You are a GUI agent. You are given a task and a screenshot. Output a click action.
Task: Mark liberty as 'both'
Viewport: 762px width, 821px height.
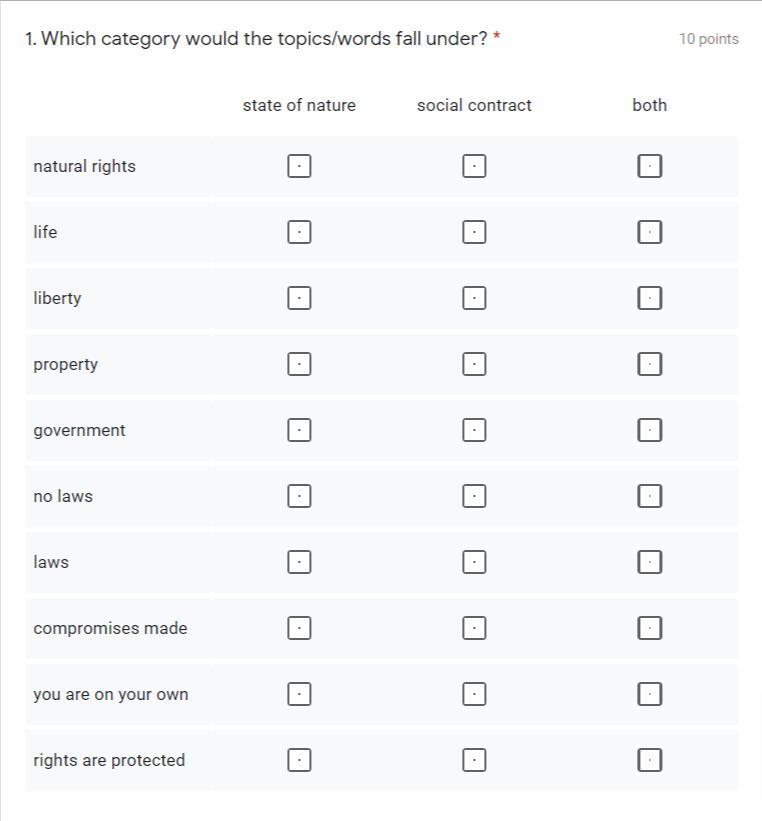(649, 298)
